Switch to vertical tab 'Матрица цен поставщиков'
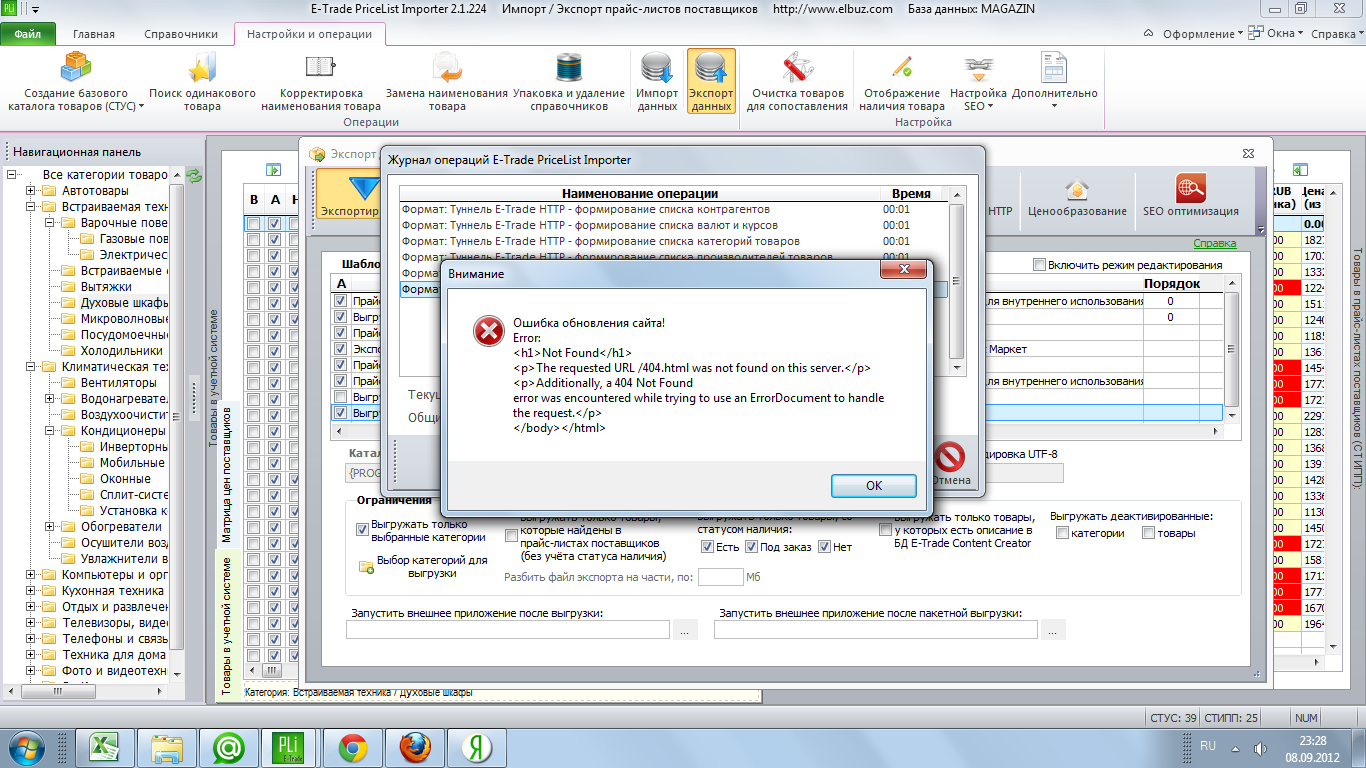The width and height of the screenshot is (1366, 768). (x=227, y=474)
